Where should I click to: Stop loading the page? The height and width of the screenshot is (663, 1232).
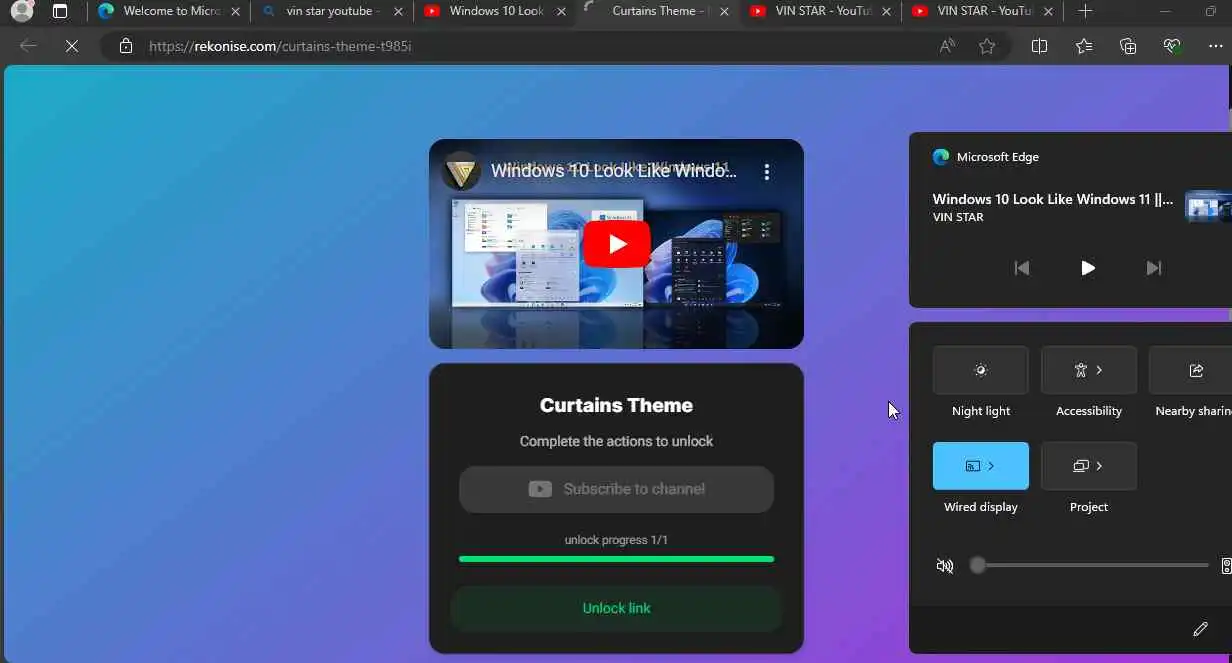(72, 46)
